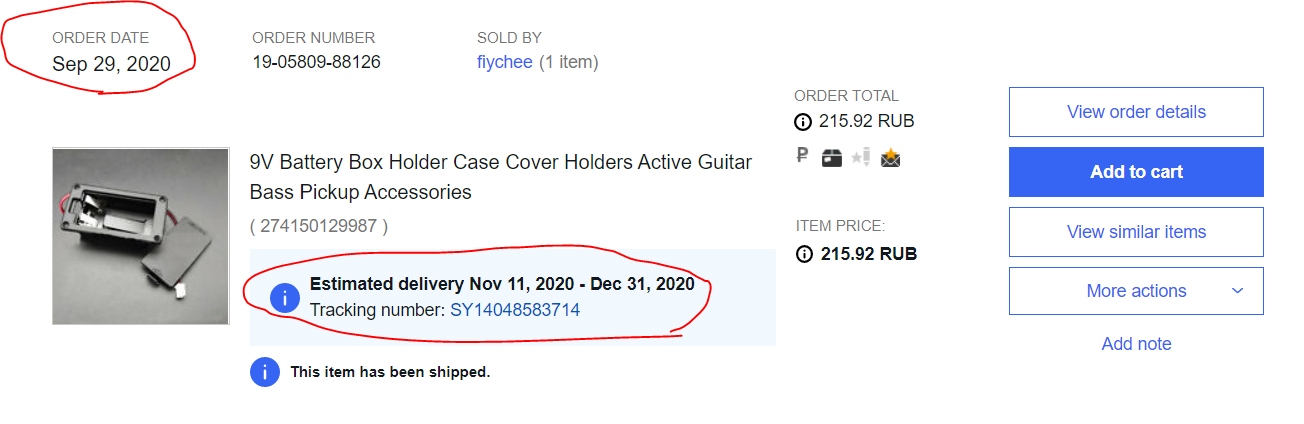Click the order total info icon

802,122
